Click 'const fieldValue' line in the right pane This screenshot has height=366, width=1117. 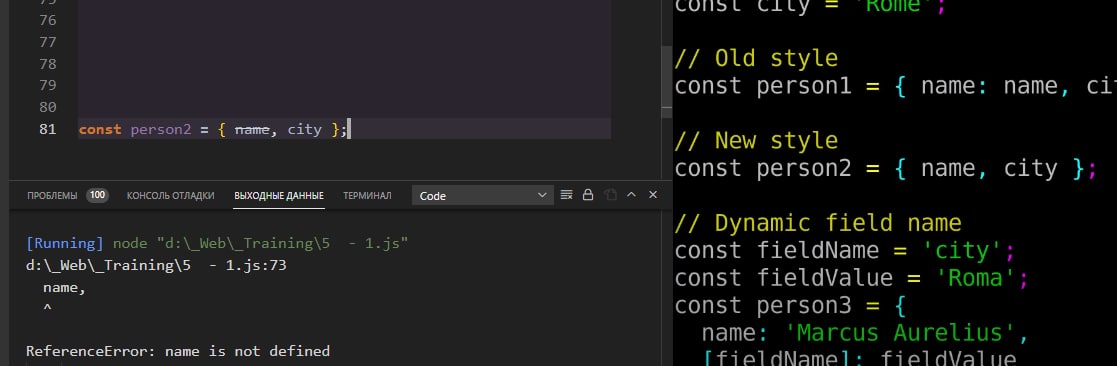pos(852,278)
